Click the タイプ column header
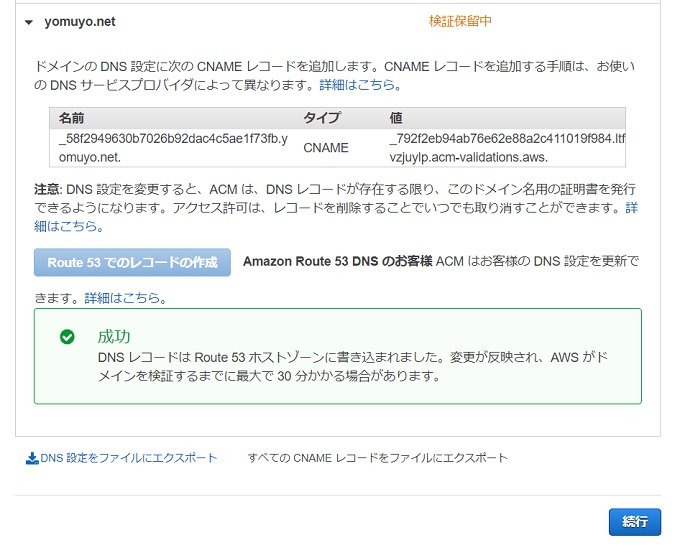Viewport: 680px width, 558px height. point(321,118)
